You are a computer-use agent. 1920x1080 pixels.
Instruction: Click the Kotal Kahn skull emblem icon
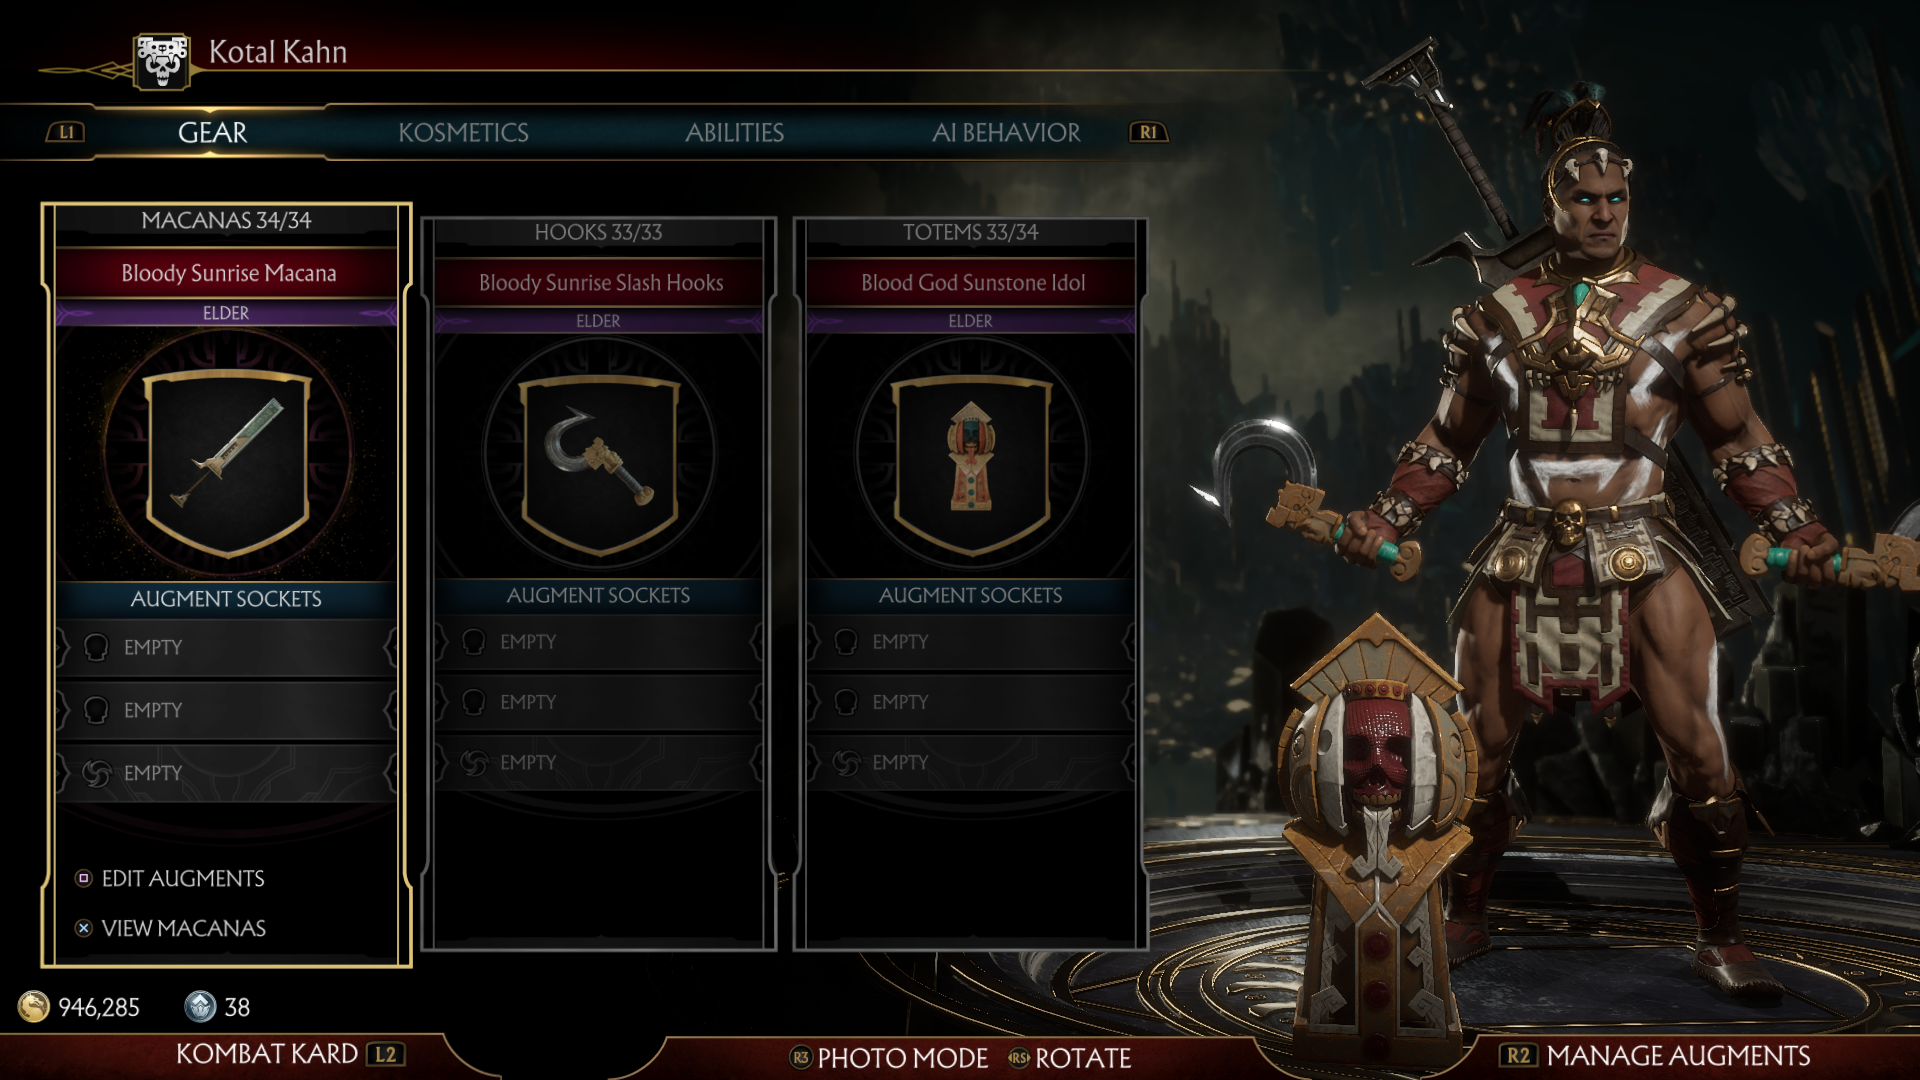162,61
